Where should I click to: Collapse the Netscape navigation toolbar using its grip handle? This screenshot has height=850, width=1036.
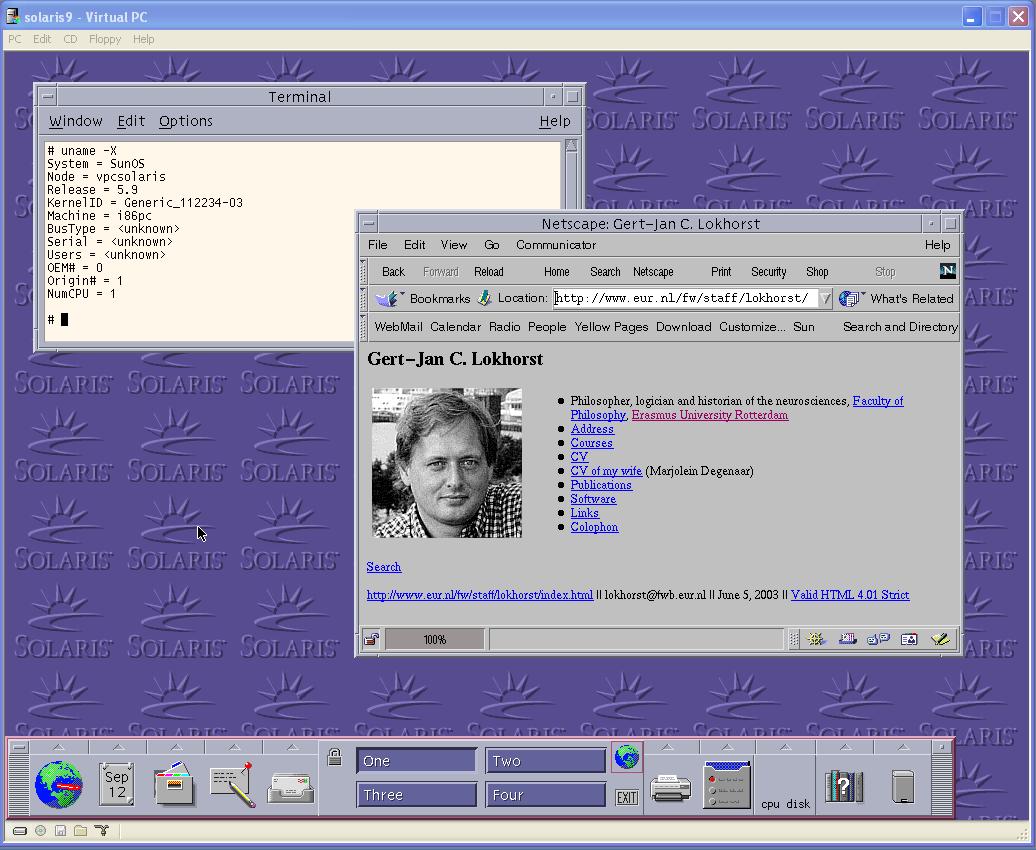click(x=363, y=271)
